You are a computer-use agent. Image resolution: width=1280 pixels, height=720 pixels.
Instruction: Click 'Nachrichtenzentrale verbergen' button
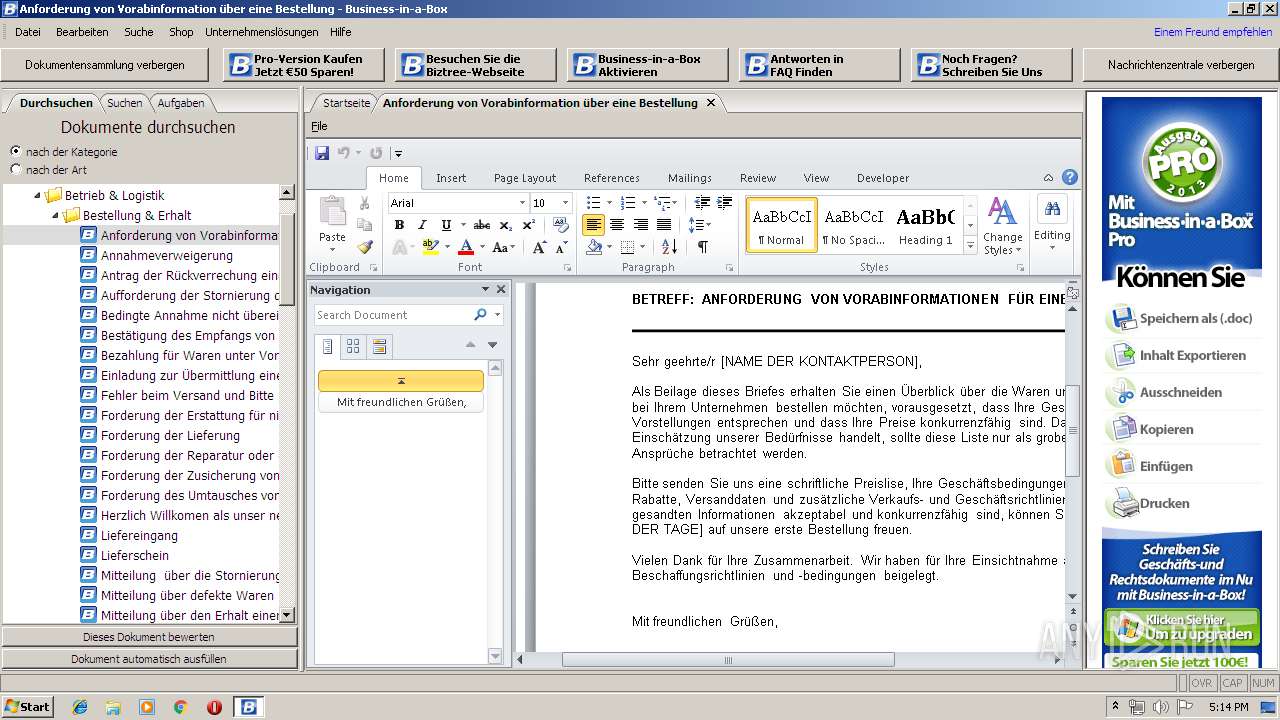[1181, 65]
